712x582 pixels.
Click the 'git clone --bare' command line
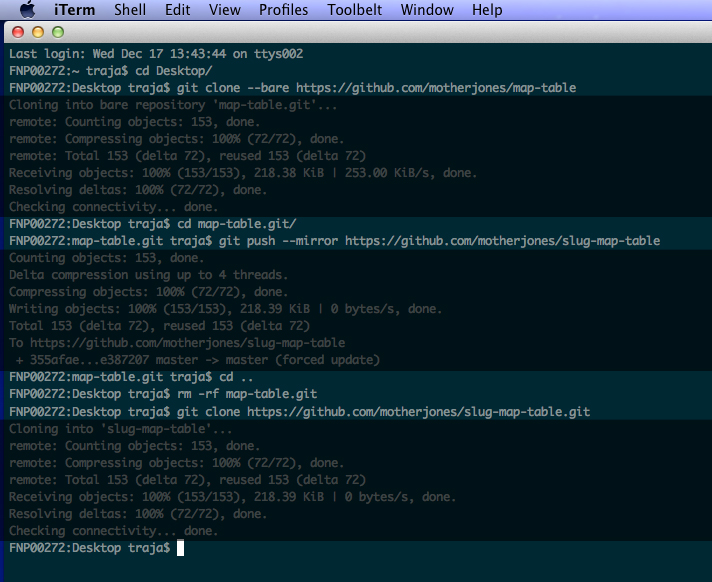(292, 88)
